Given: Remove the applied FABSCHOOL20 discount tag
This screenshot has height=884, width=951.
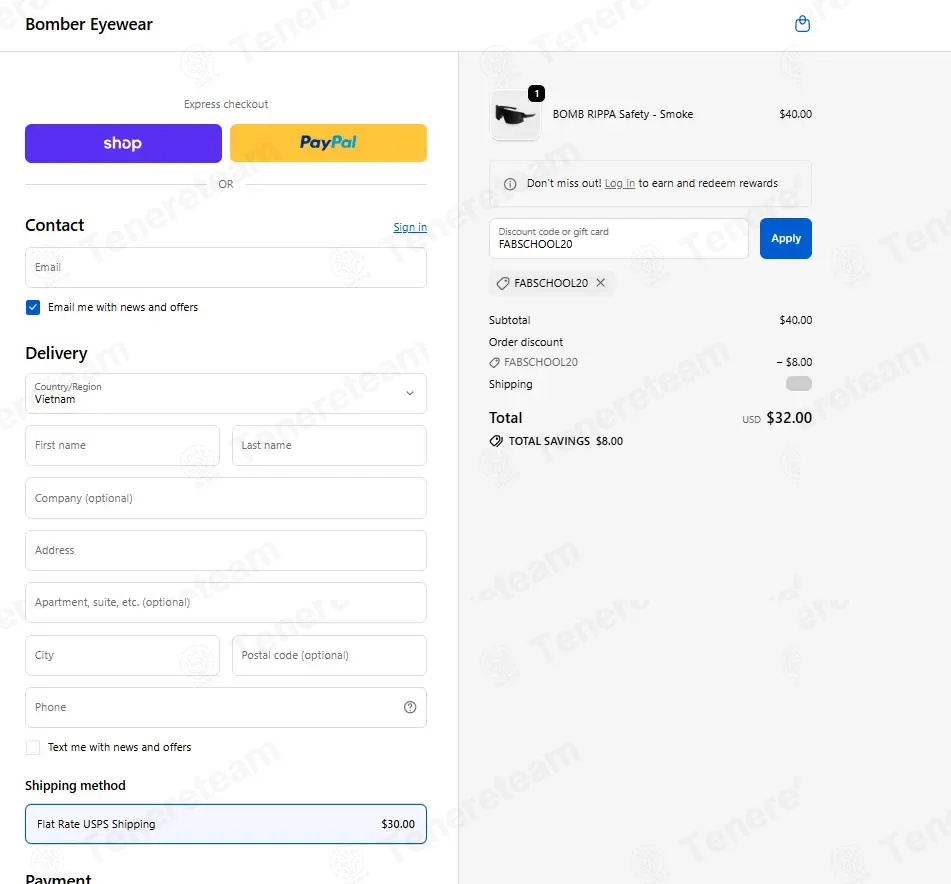Looking at the screenshot, I should [x=600, y=283].
